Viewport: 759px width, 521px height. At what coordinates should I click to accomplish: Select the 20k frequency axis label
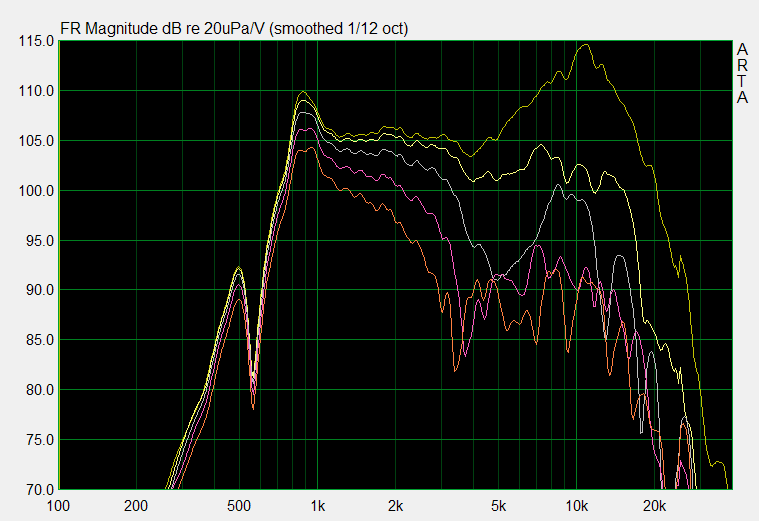pos(654,506)
